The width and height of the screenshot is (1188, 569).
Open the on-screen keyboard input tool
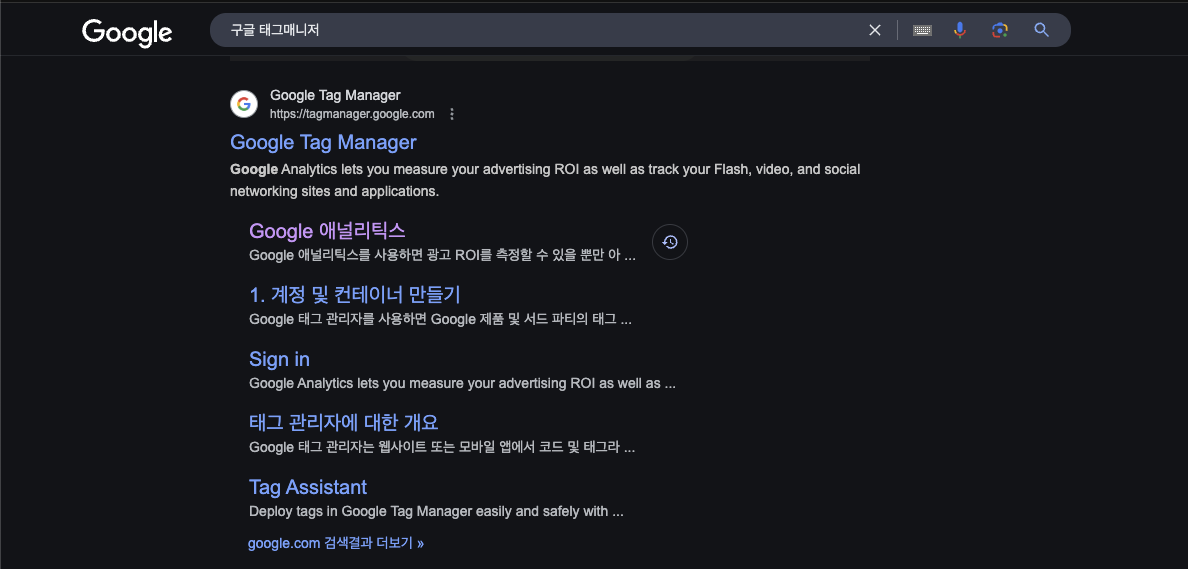pos(922,30)
